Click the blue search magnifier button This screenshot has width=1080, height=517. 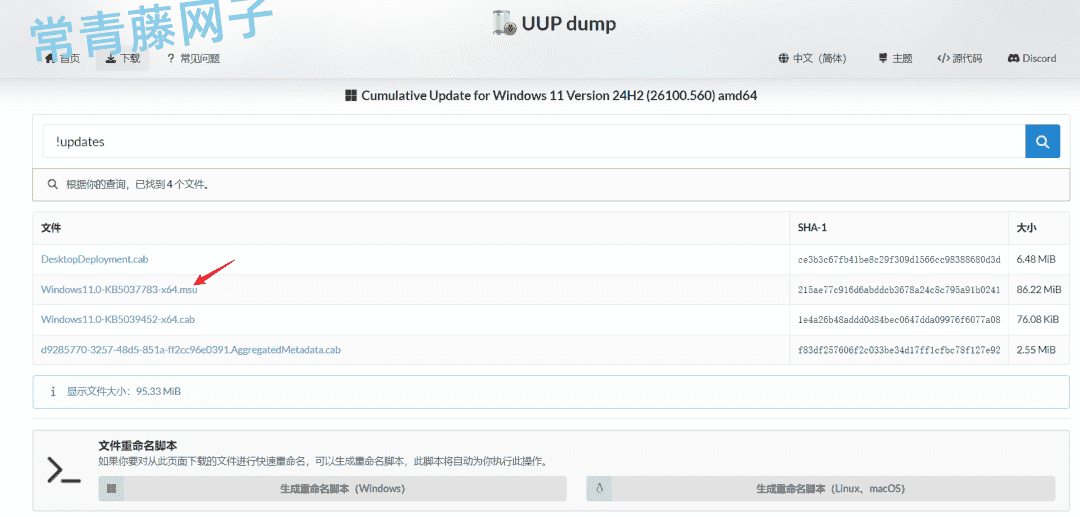click(x=1042, y=142)
